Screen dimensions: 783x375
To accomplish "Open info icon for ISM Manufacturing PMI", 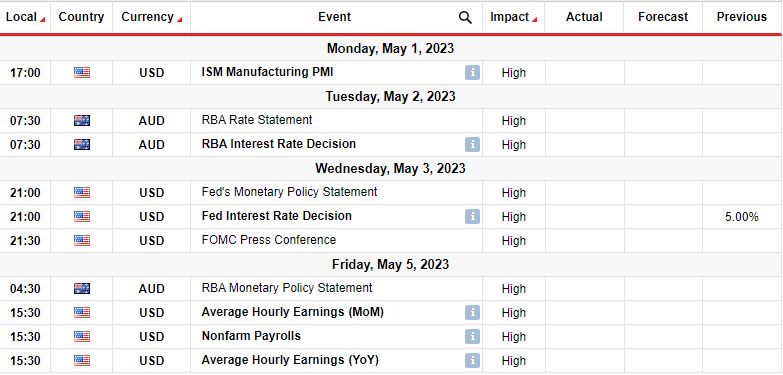I will (472, 72).
